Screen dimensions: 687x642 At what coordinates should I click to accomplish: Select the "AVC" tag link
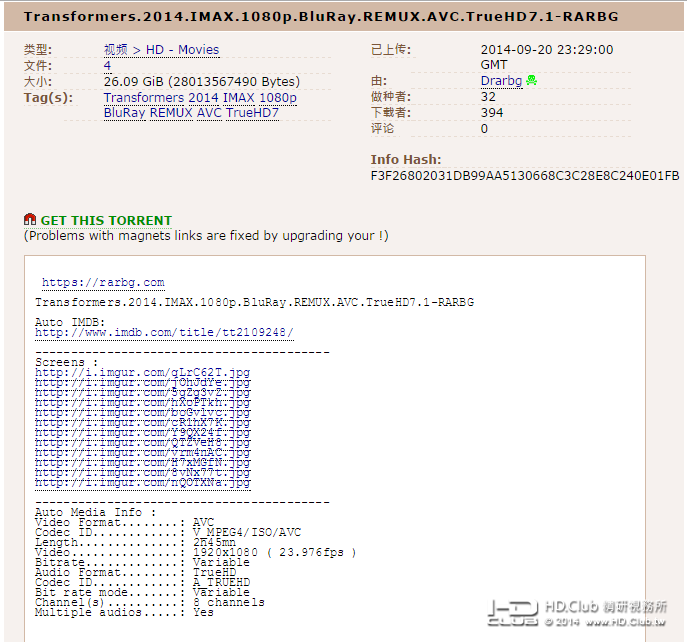(x=209, y=113)
